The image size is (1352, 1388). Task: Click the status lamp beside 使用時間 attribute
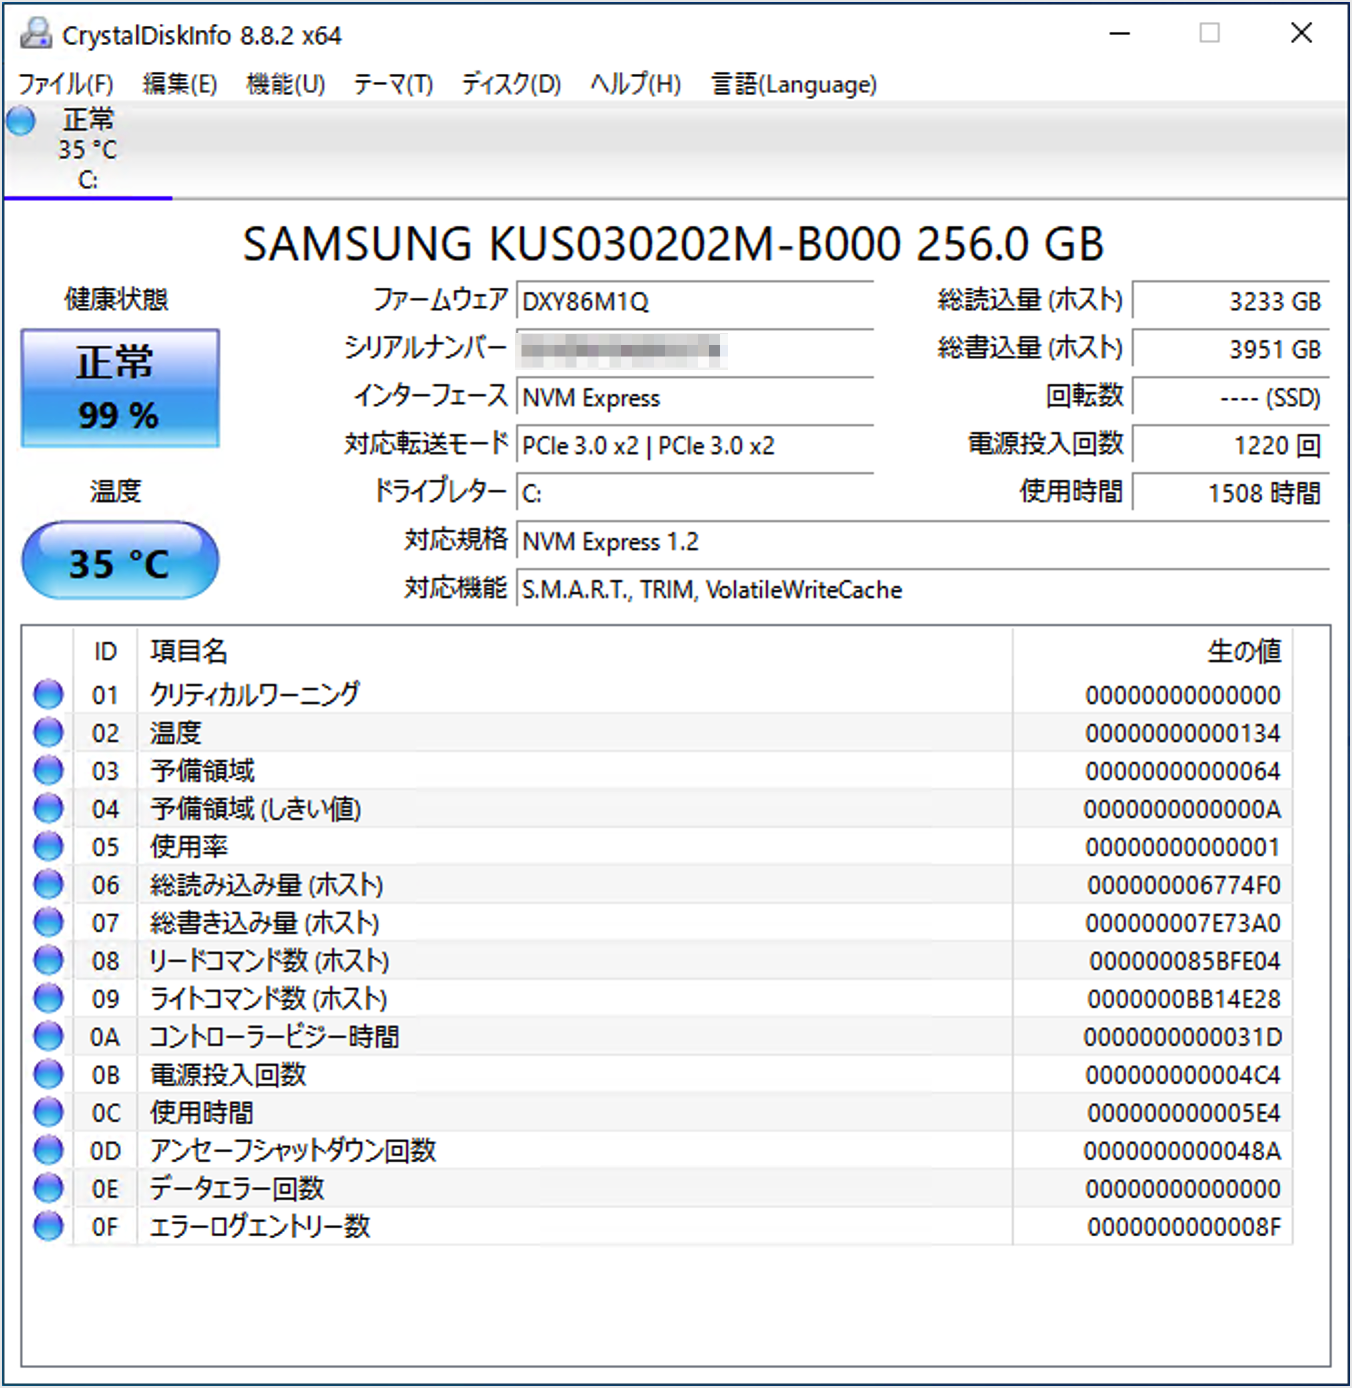coord(47,1112)
